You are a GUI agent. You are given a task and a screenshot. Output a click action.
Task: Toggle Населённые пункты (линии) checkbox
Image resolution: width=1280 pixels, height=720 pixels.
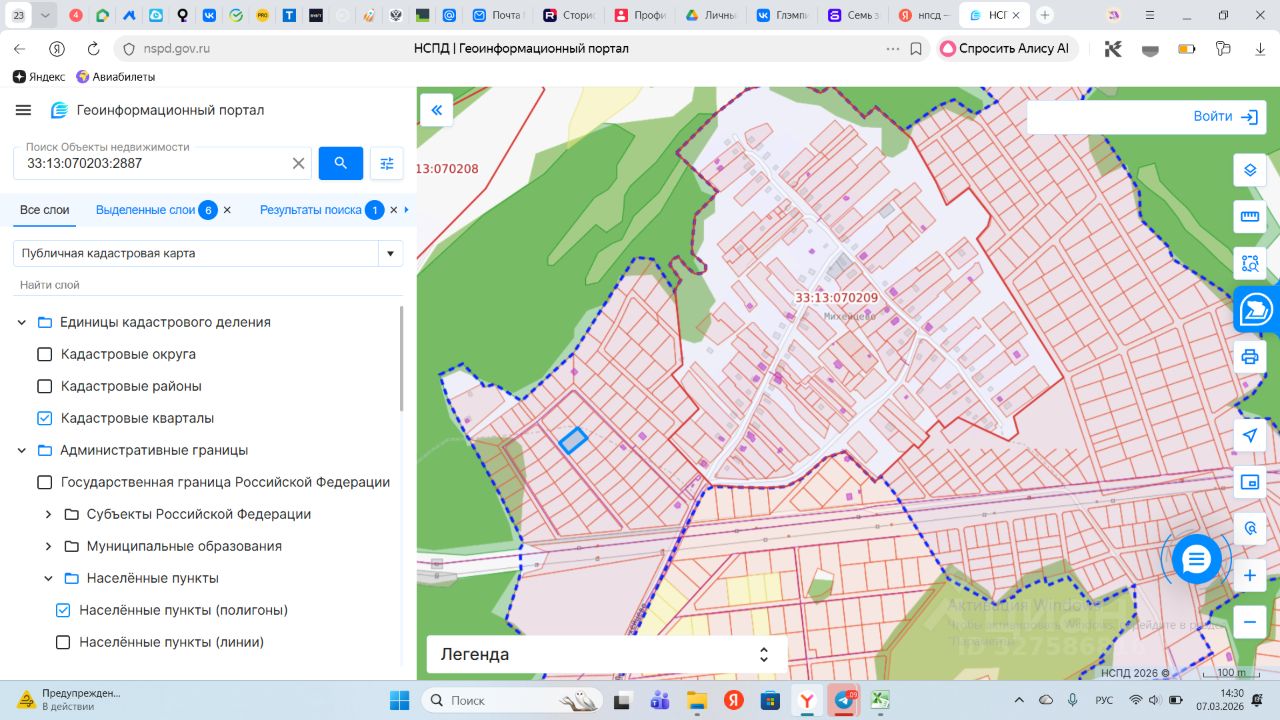[x=63, y=642]
